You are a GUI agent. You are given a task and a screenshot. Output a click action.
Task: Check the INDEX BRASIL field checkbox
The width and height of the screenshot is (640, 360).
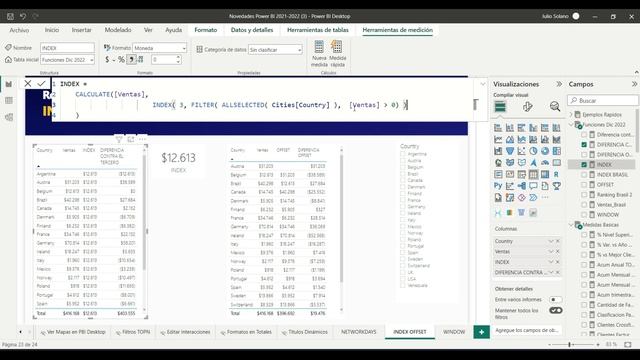[x=584, y=175]
